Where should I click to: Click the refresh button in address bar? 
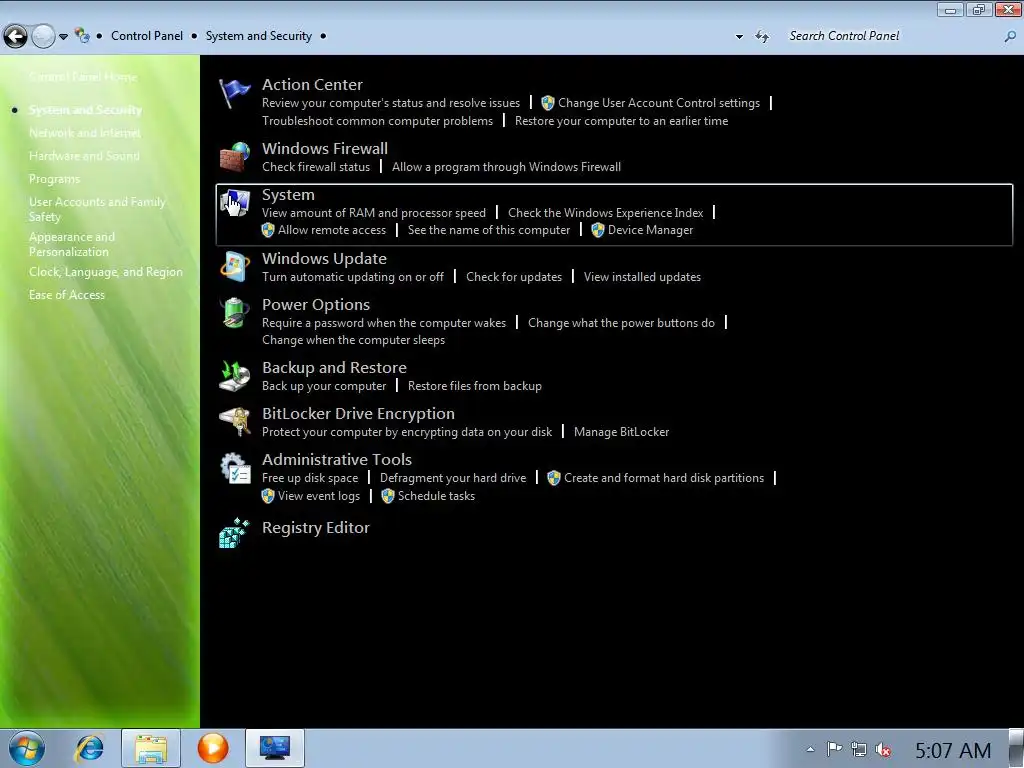click(x=761, y=36)
